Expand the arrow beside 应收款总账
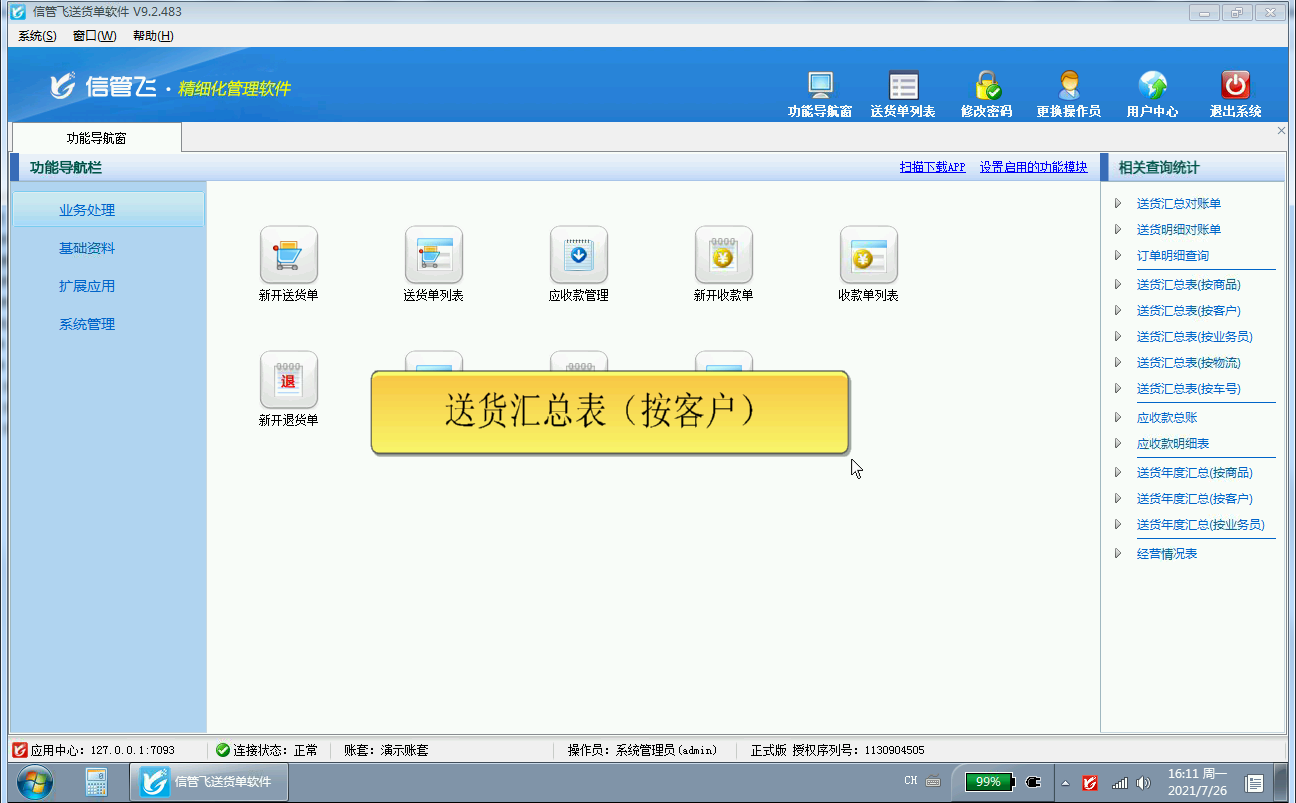The height and width of the screenshot is (803, 1296). (1118, 418)
